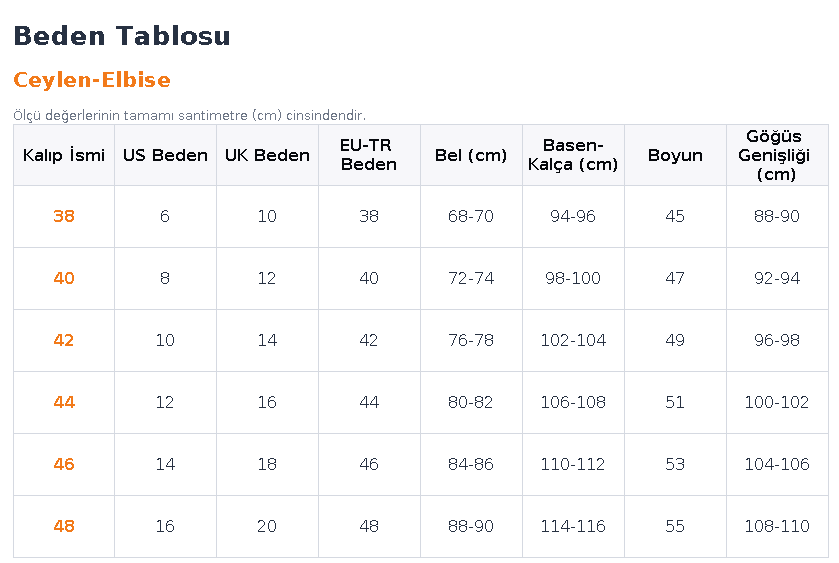Click the Göğüs Genişliği (cm) header
839x563 pixels.
coord(777,155)
